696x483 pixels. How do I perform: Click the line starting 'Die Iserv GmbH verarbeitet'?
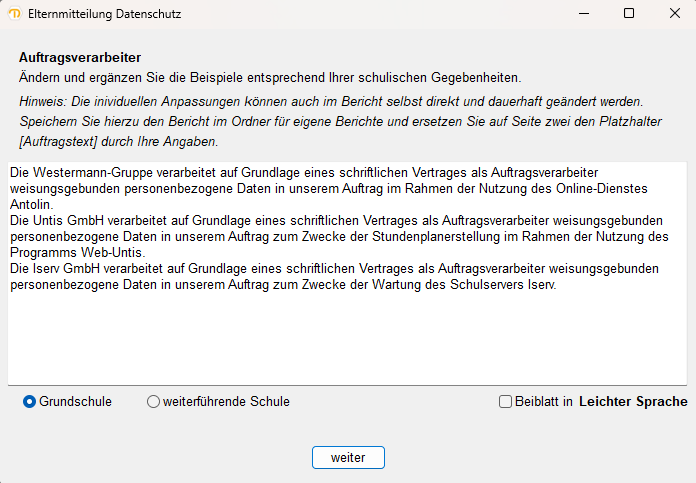click(334, 269)
